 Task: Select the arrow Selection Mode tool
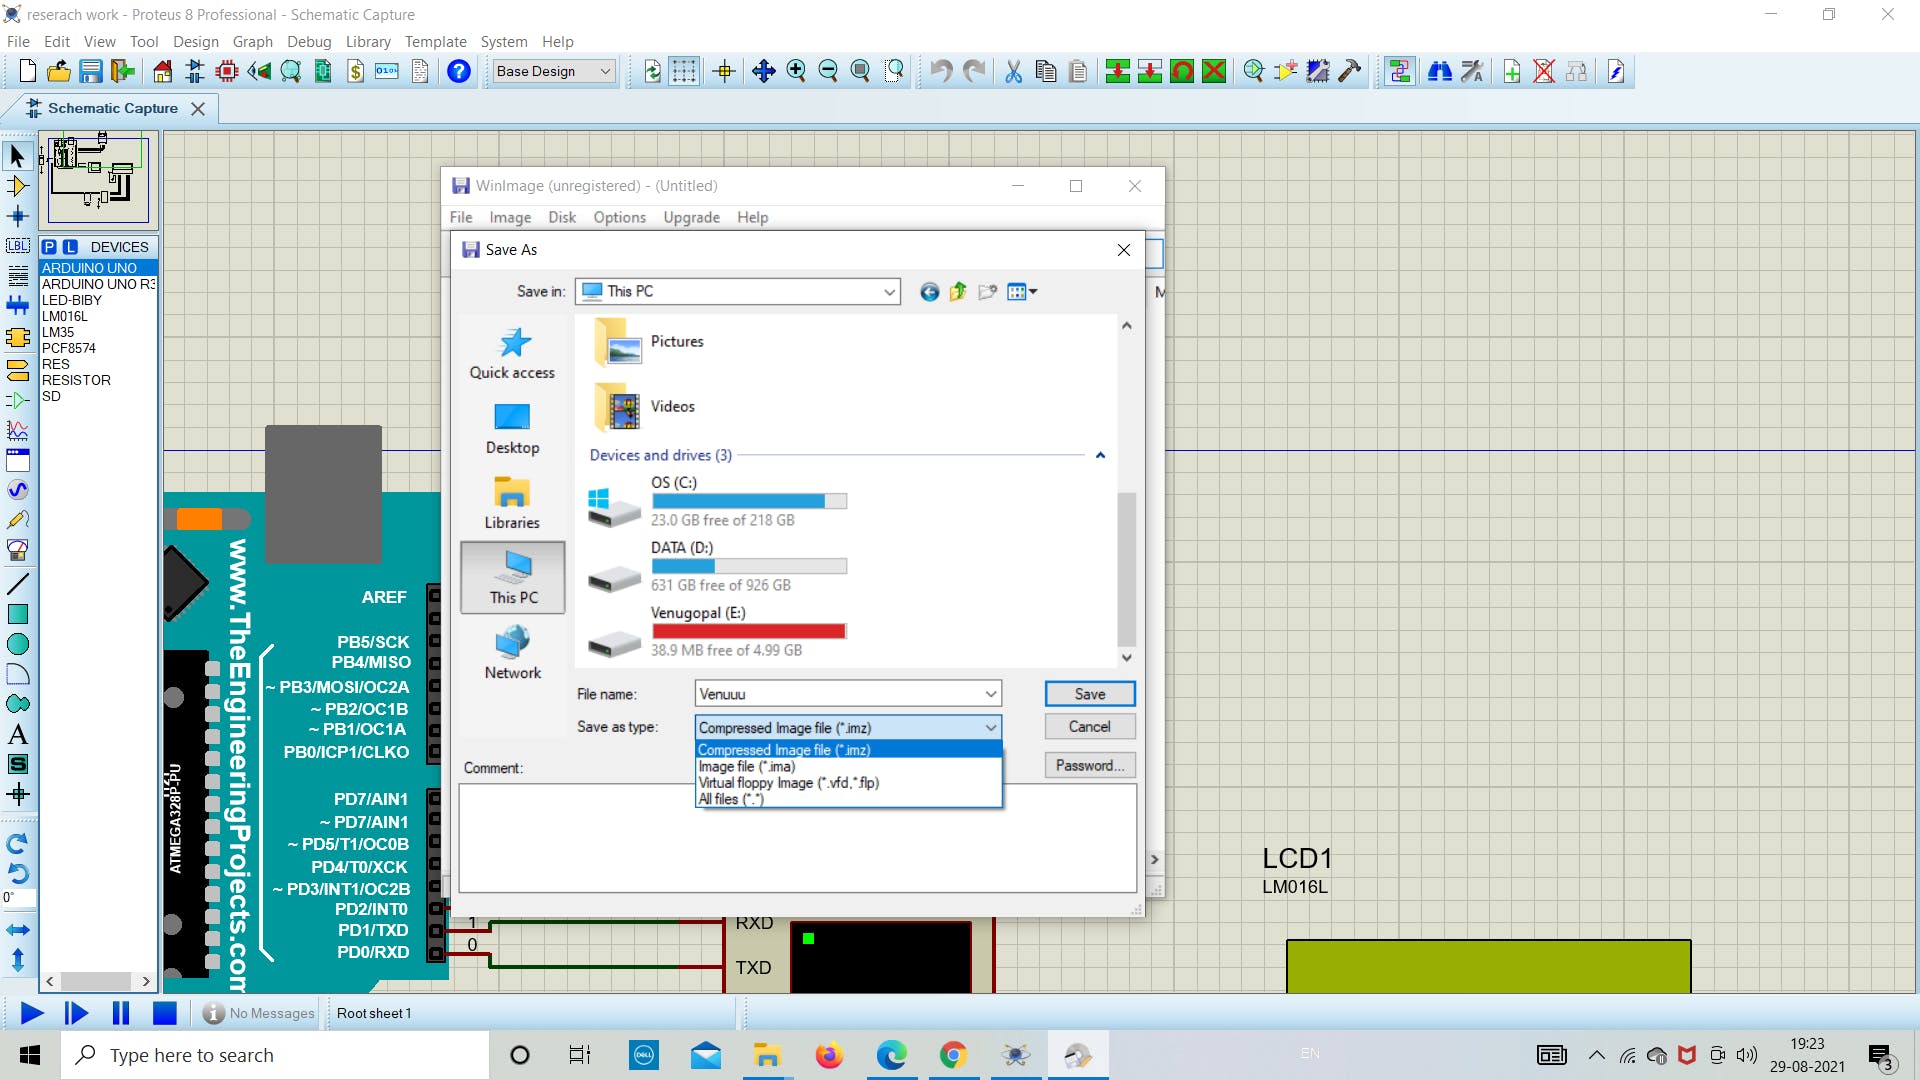(17, 156)
